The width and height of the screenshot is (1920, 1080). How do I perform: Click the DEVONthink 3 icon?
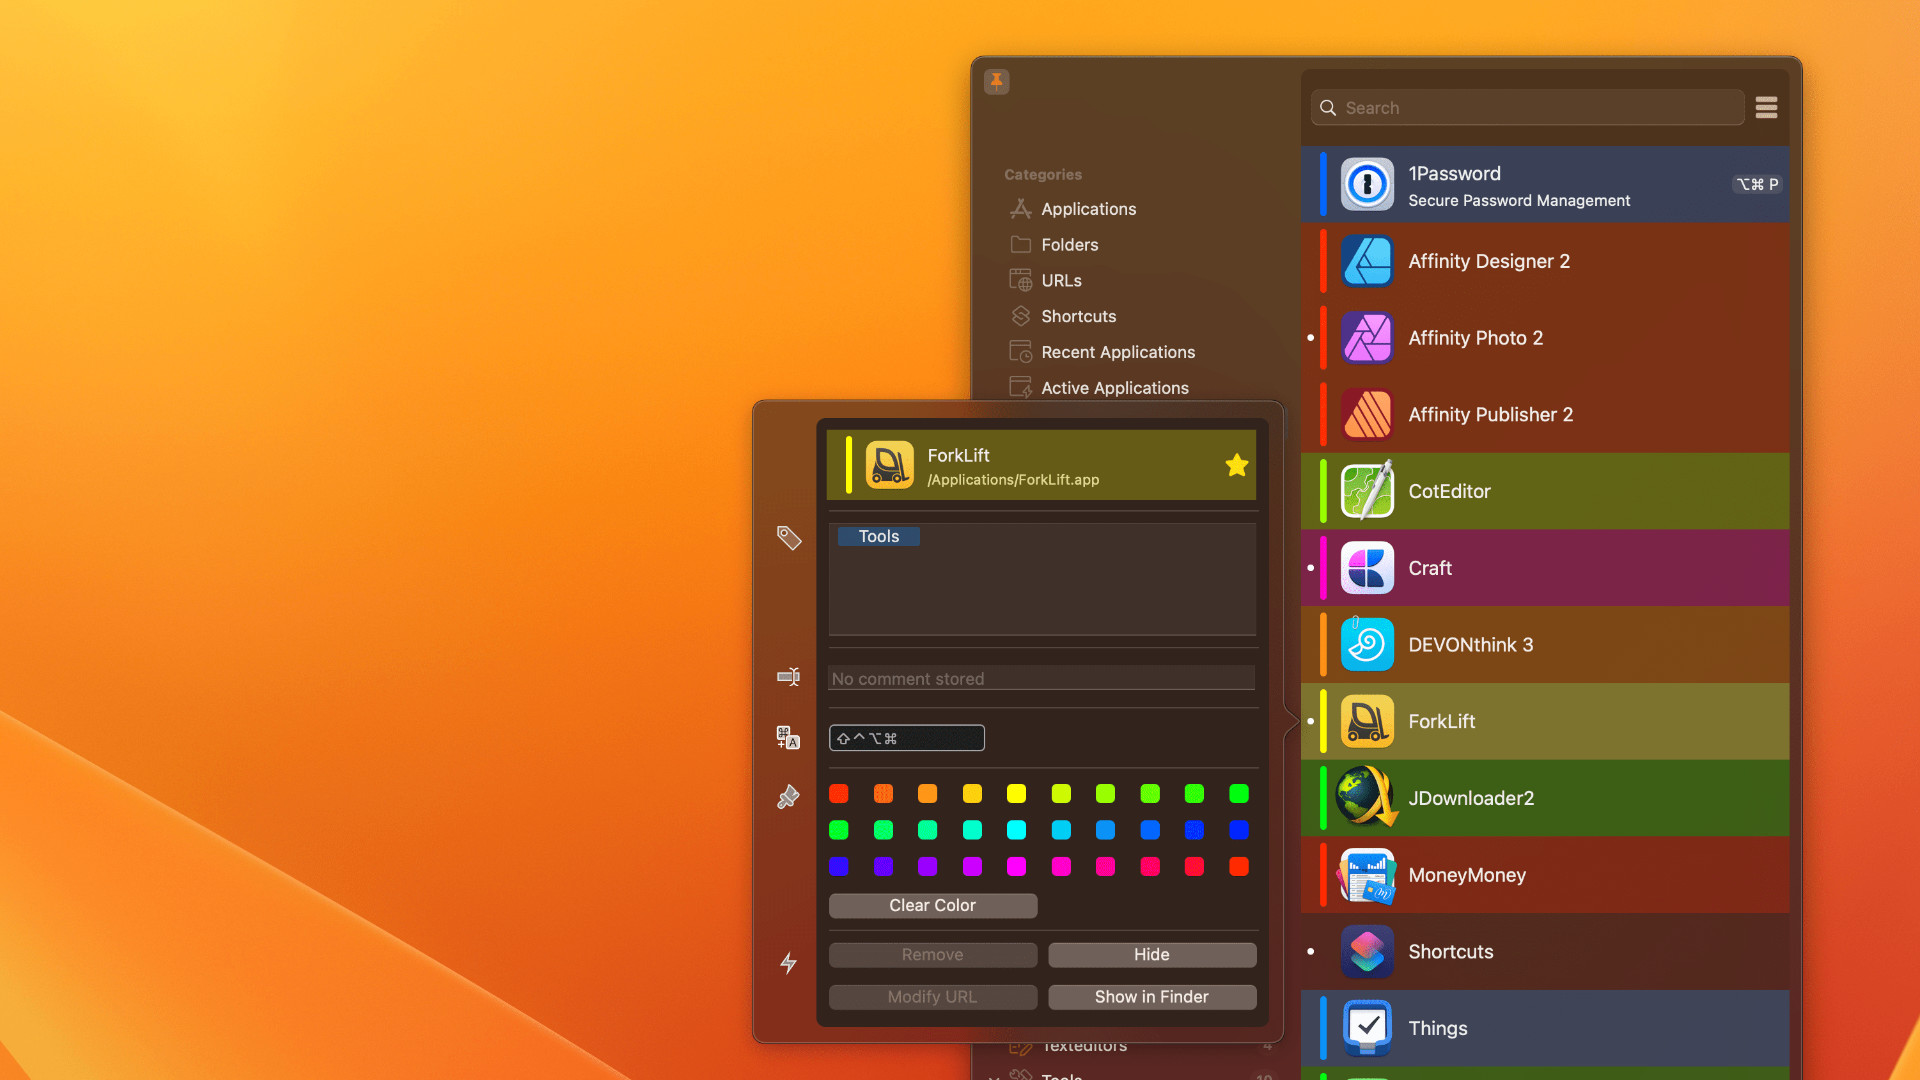pos(1367,645)
